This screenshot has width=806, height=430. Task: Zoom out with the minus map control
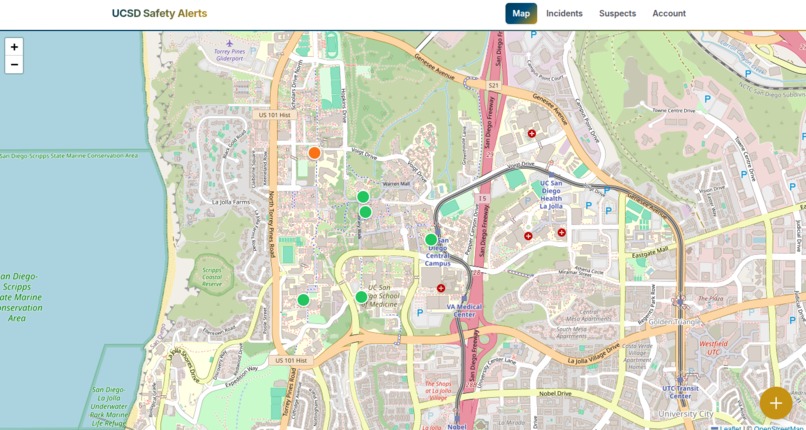pyautogui.click(x=14, y=65)
